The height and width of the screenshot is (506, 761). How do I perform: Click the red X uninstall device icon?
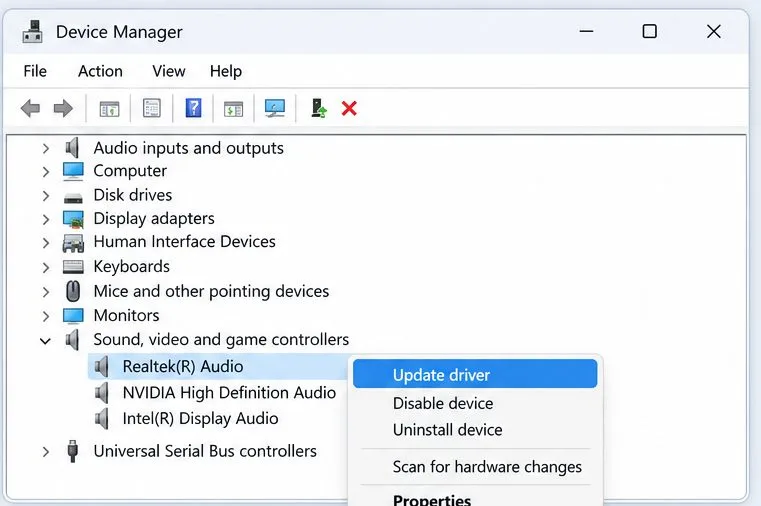349,108
